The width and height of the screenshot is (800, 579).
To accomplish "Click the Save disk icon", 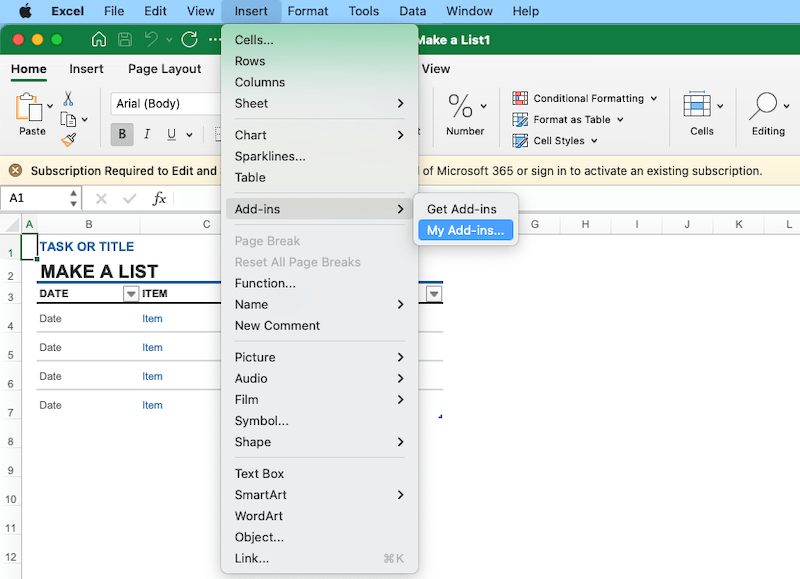I will pos(125,39).
